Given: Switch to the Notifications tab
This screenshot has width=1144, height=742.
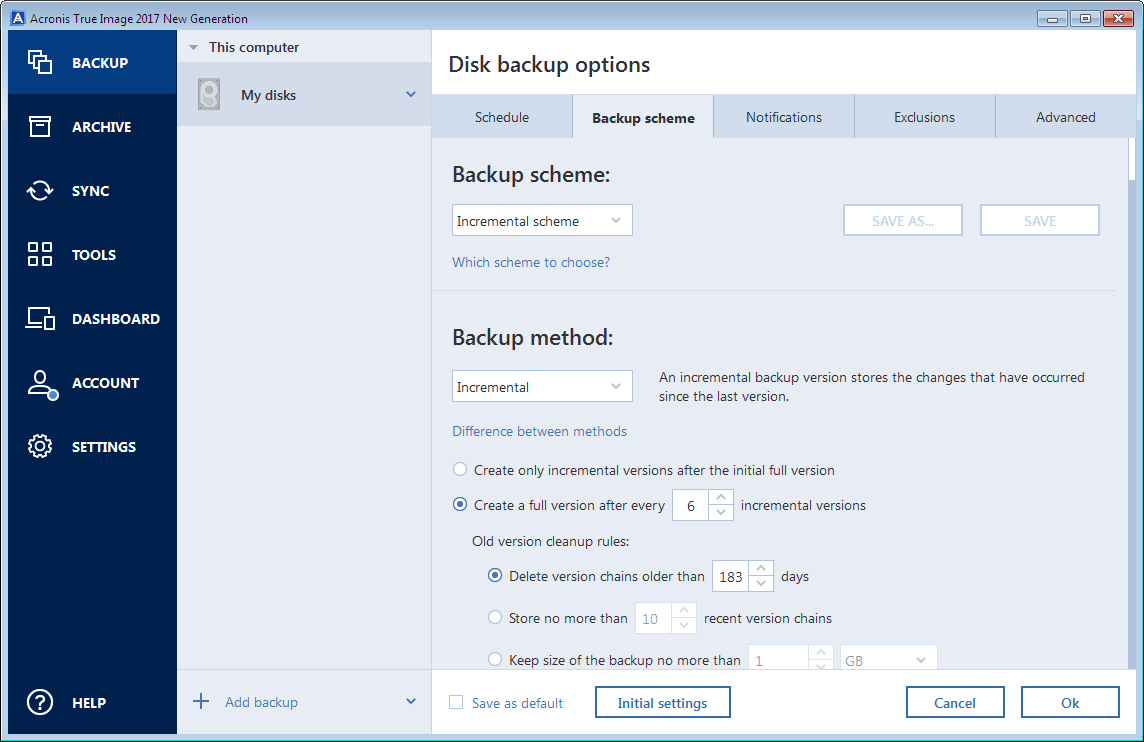Looking at the screenshot, I should (783, 117).
